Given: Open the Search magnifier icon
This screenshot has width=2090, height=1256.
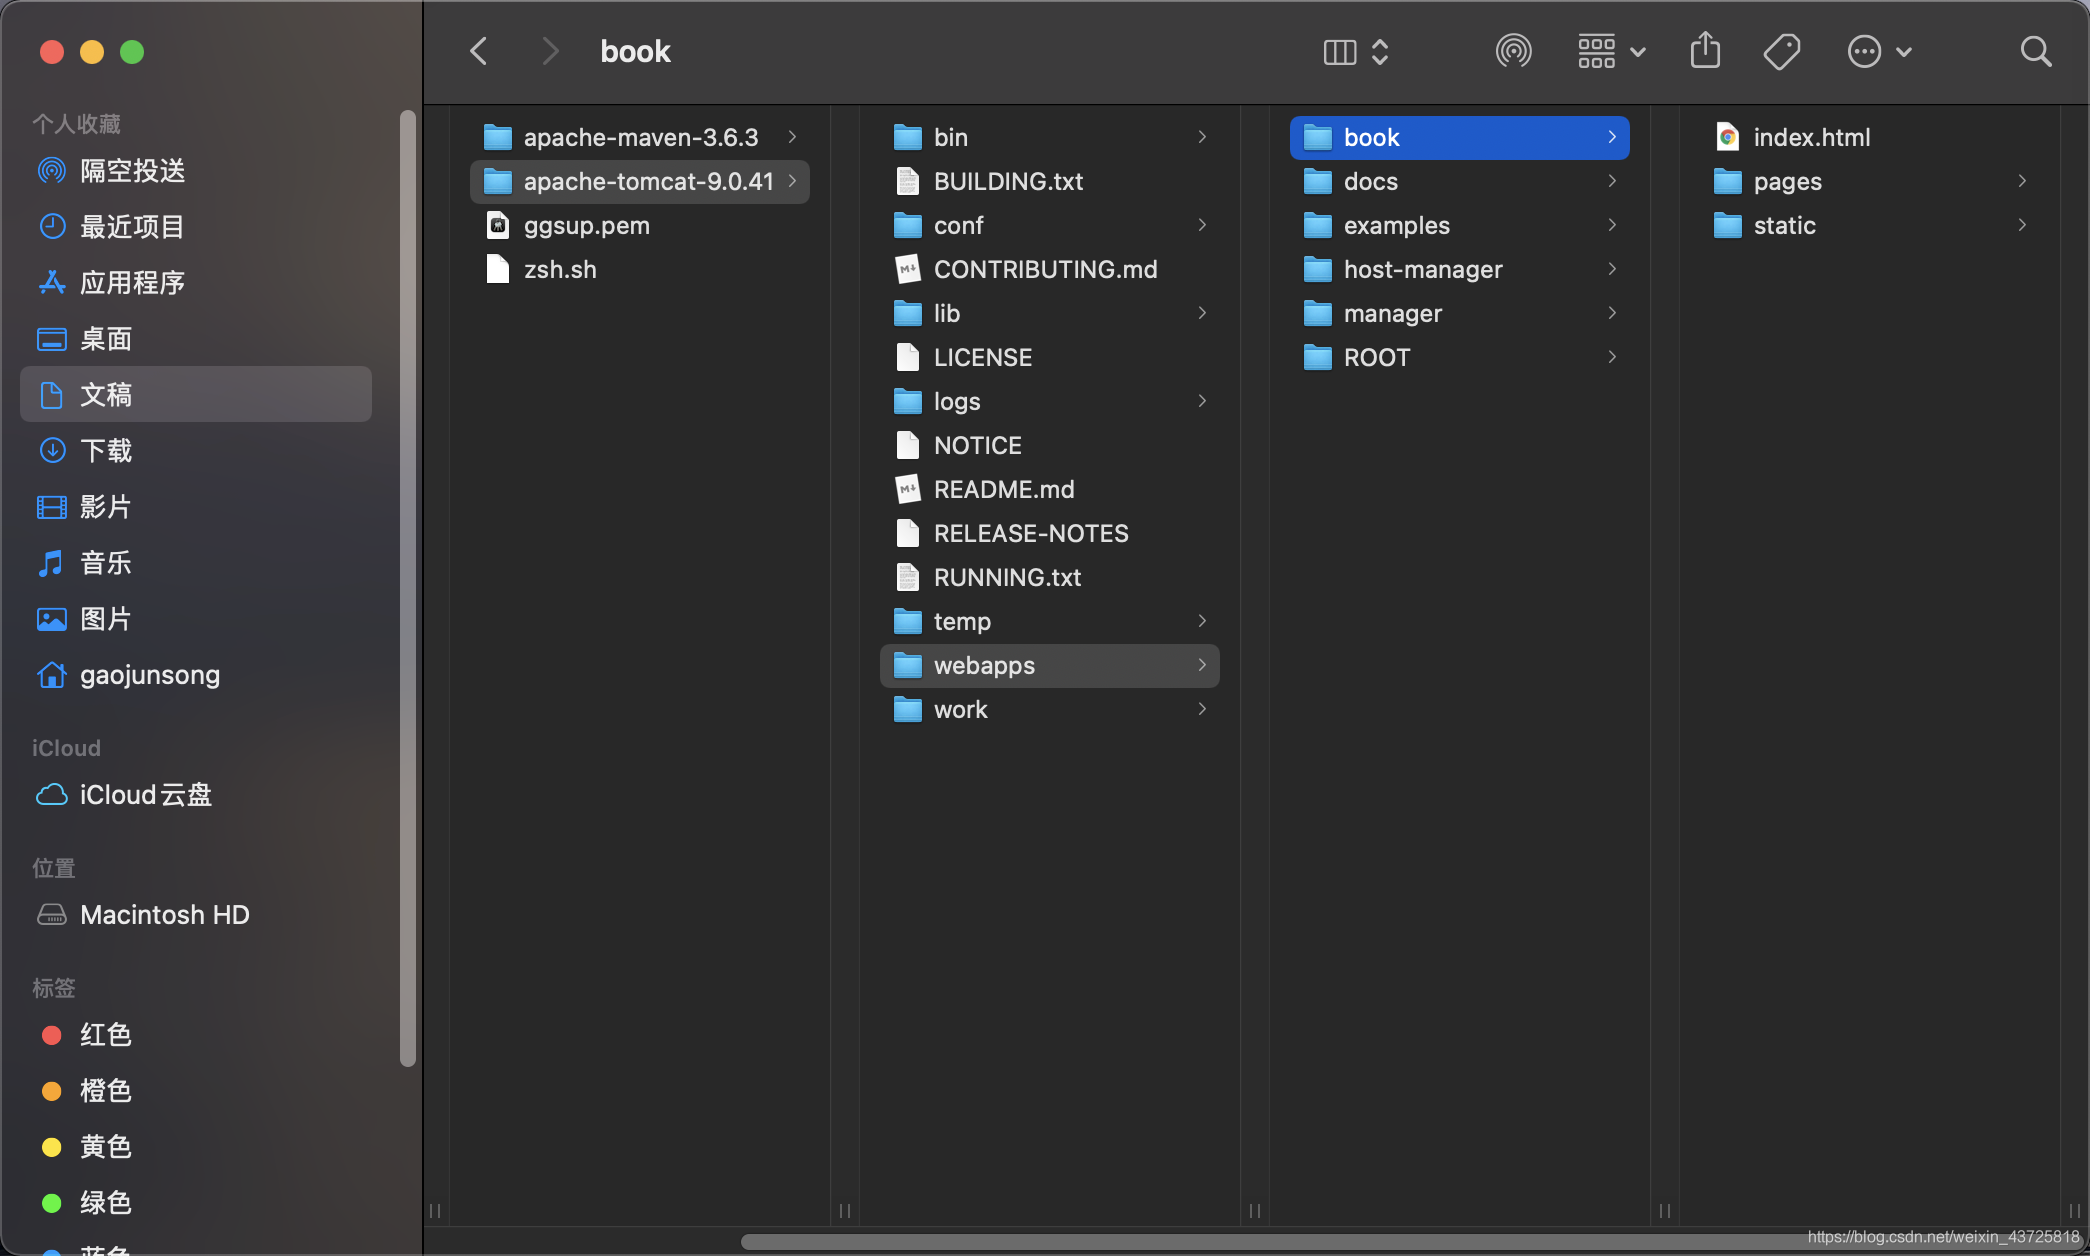Looking at the screenshot, I should (2036, 51).
